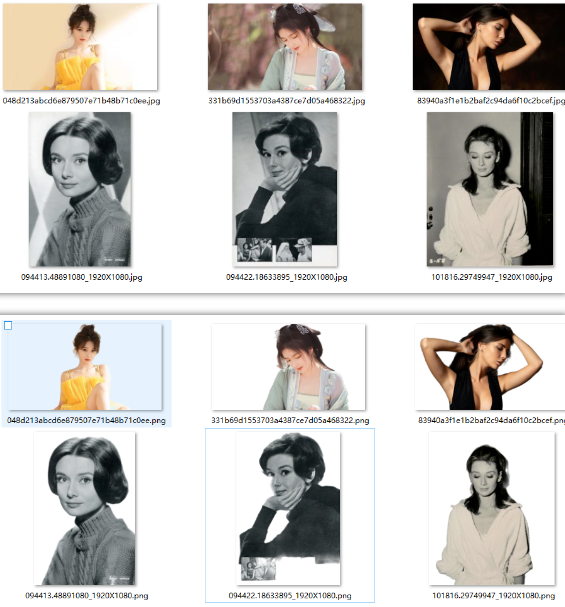Select the 094422.18633895_1920X1080.png cutout thumbnail

click(288, 509)
